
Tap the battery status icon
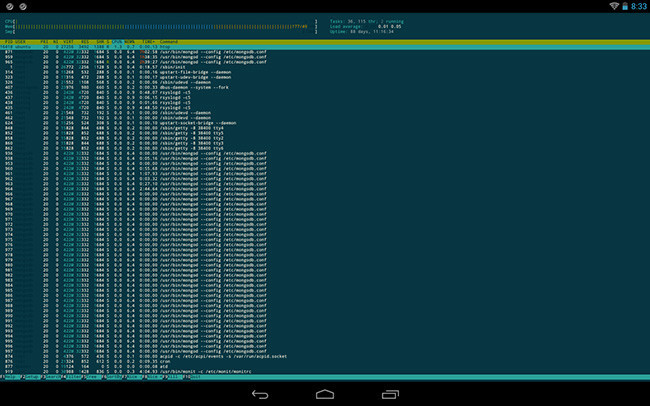625,6
